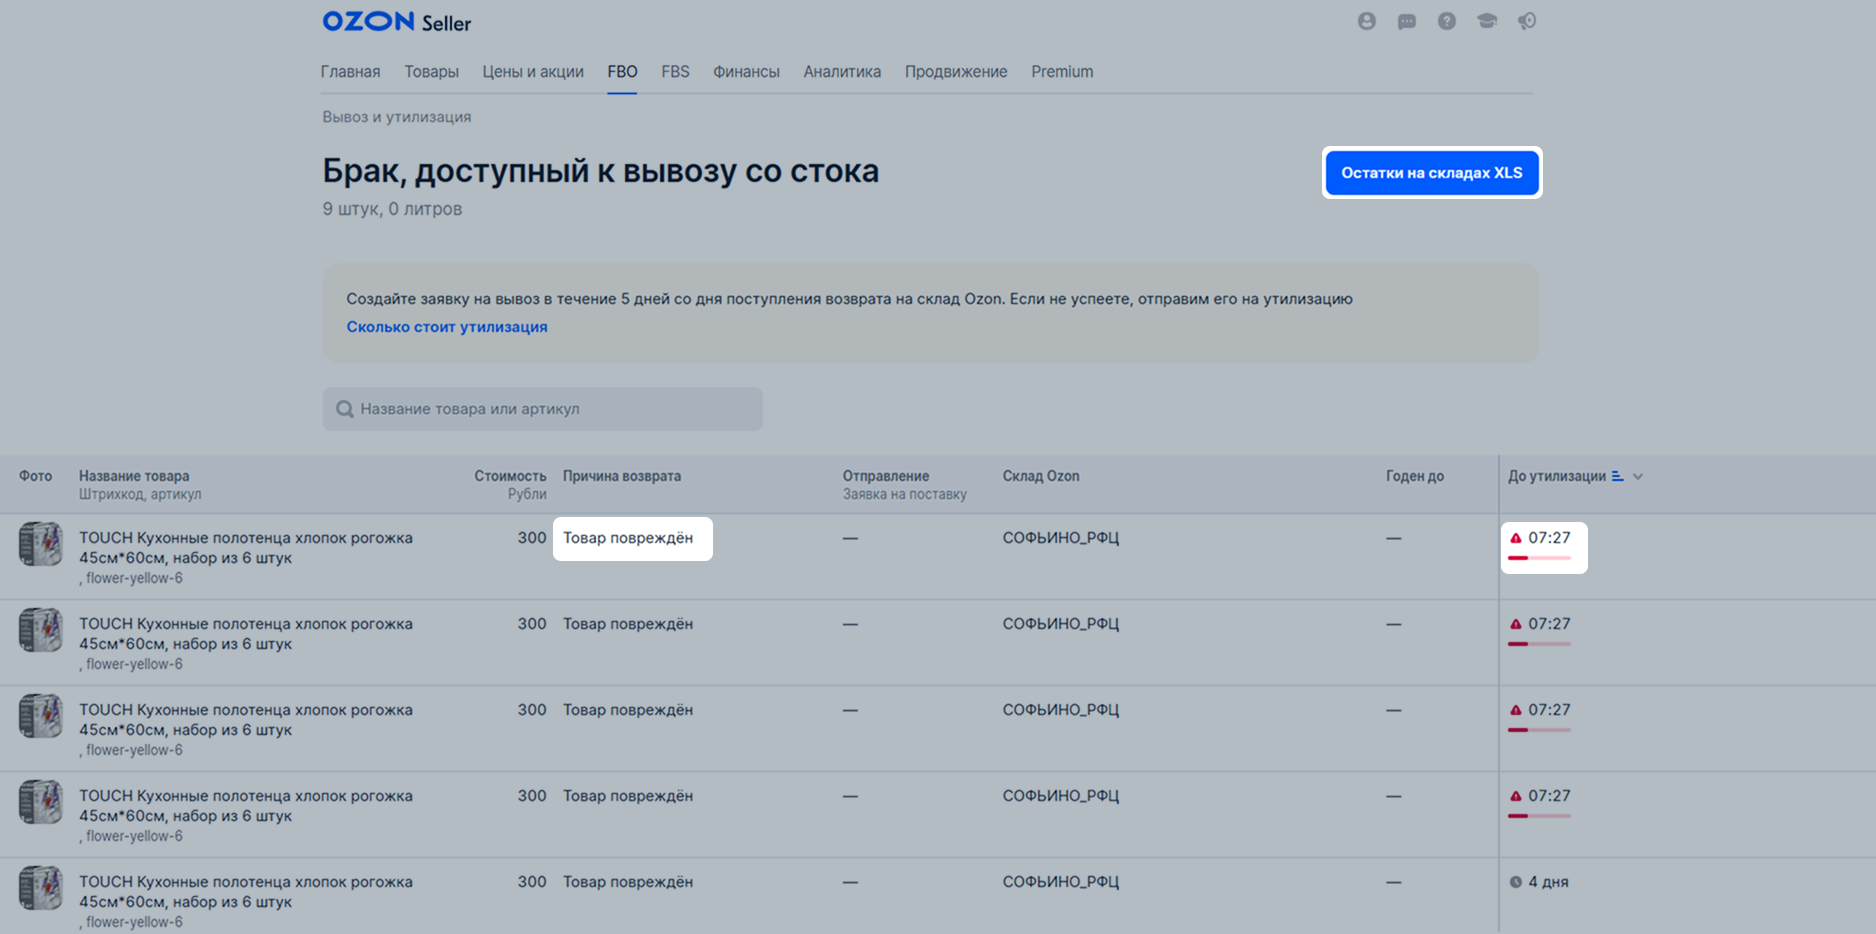Open the chat messages icon
1876x934 pixels.
pos(1406,21)
